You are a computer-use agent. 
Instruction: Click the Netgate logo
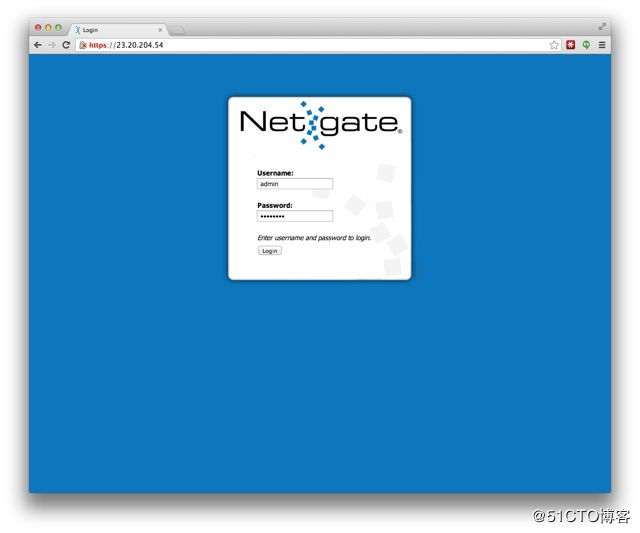pos(320,124)
